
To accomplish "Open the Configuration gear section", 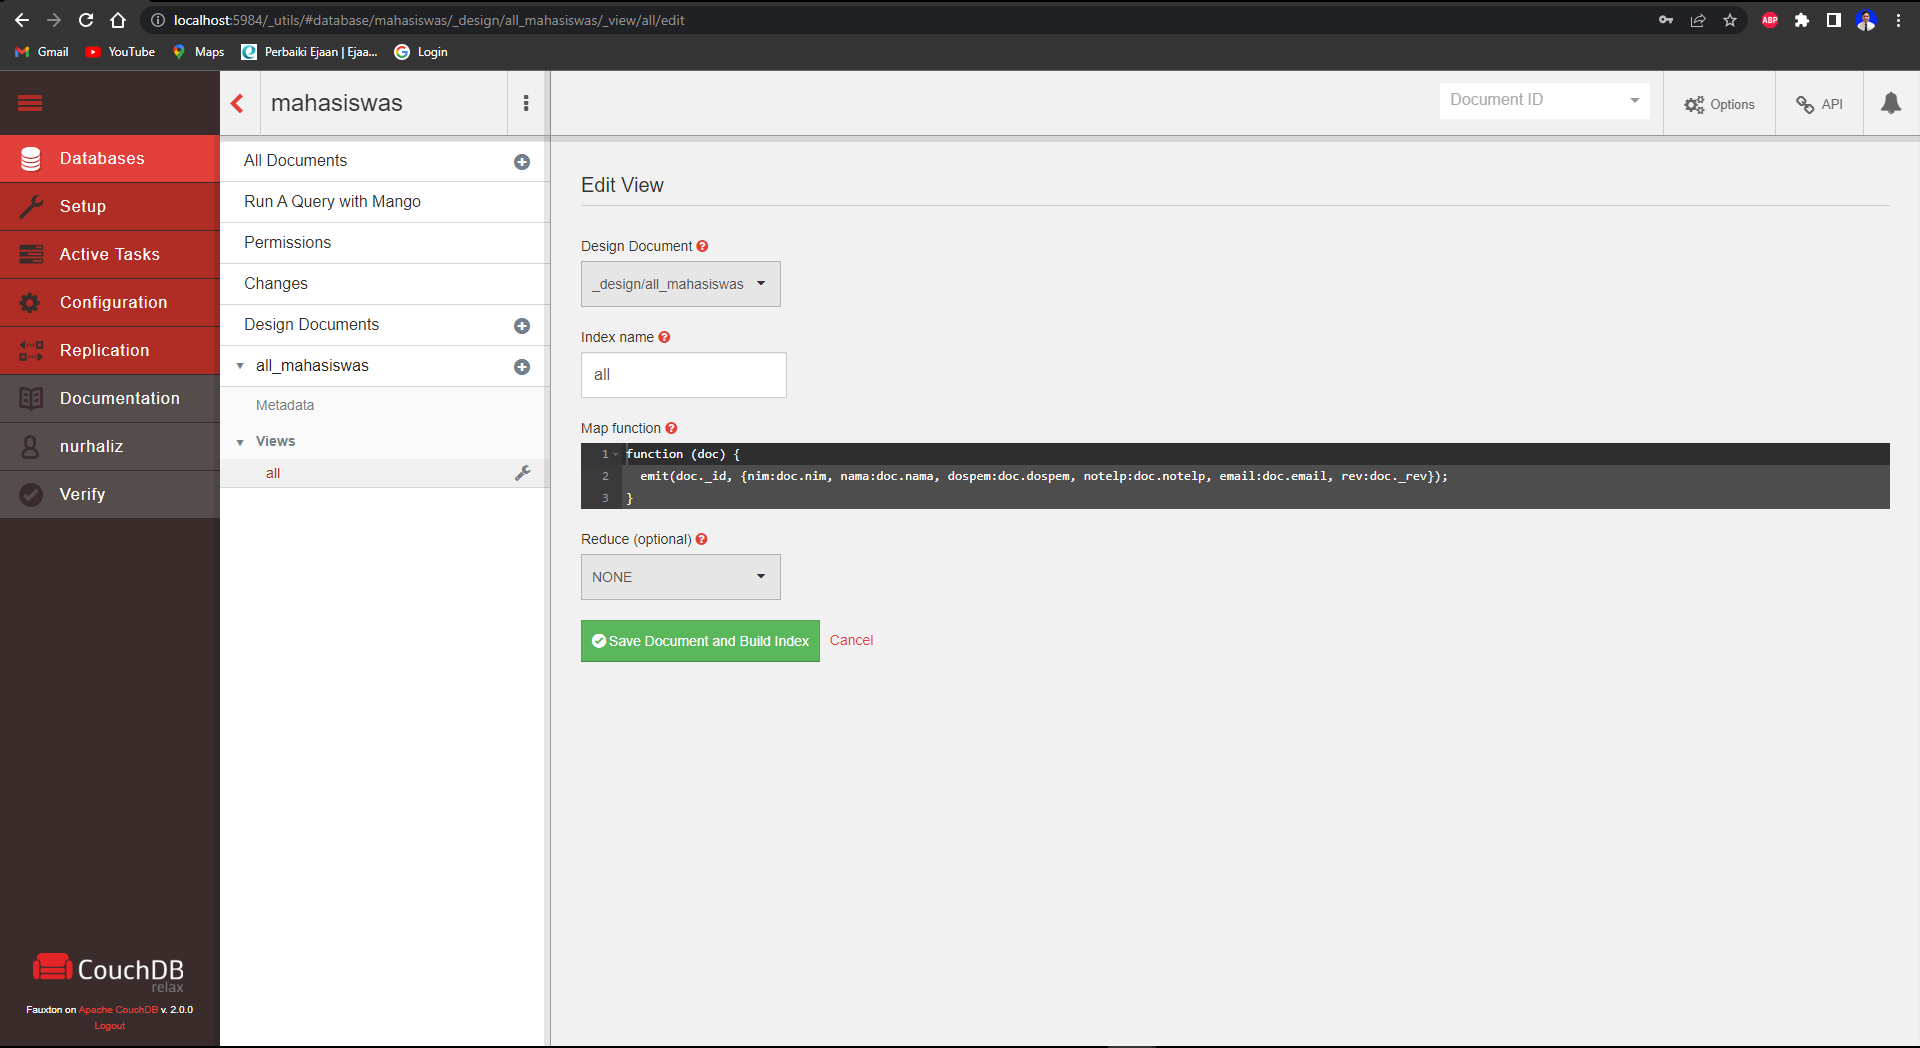I will click(30, 302).
